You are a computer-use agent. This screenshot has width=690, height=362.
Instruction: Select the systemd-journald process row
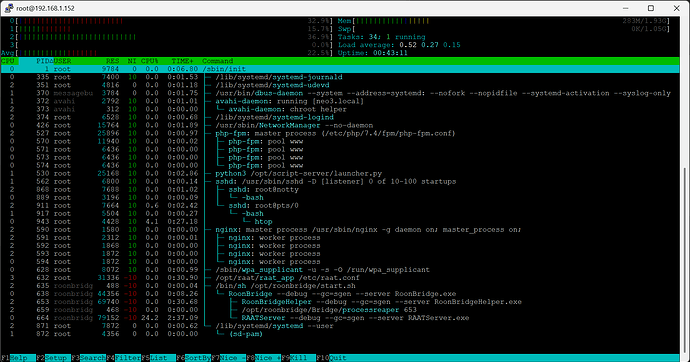point(340,77)
